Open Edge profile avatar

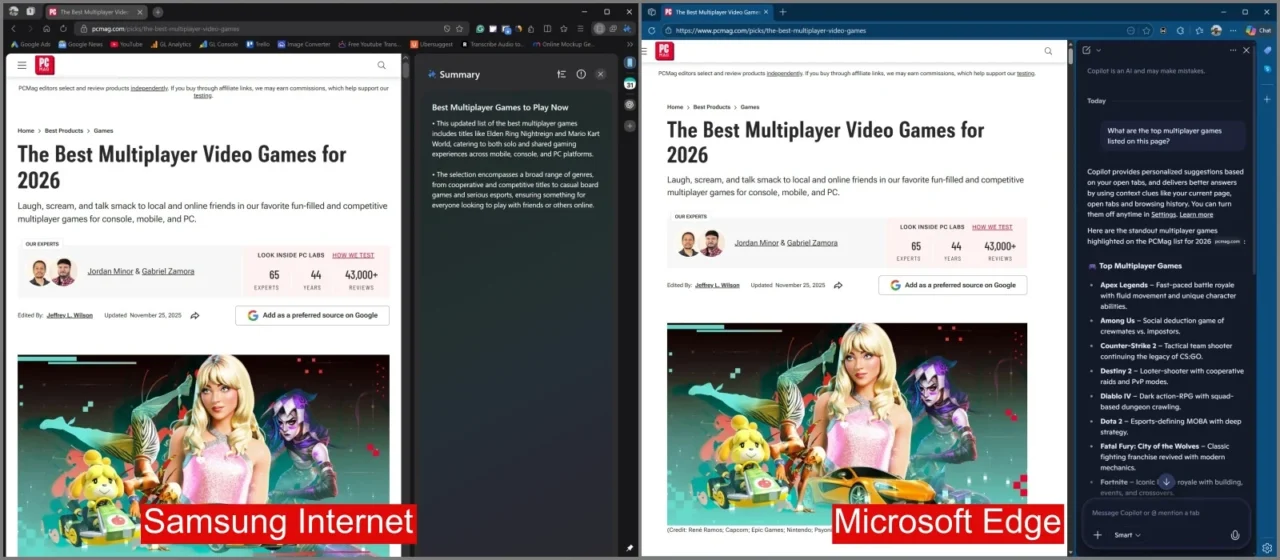[1216, 30]
